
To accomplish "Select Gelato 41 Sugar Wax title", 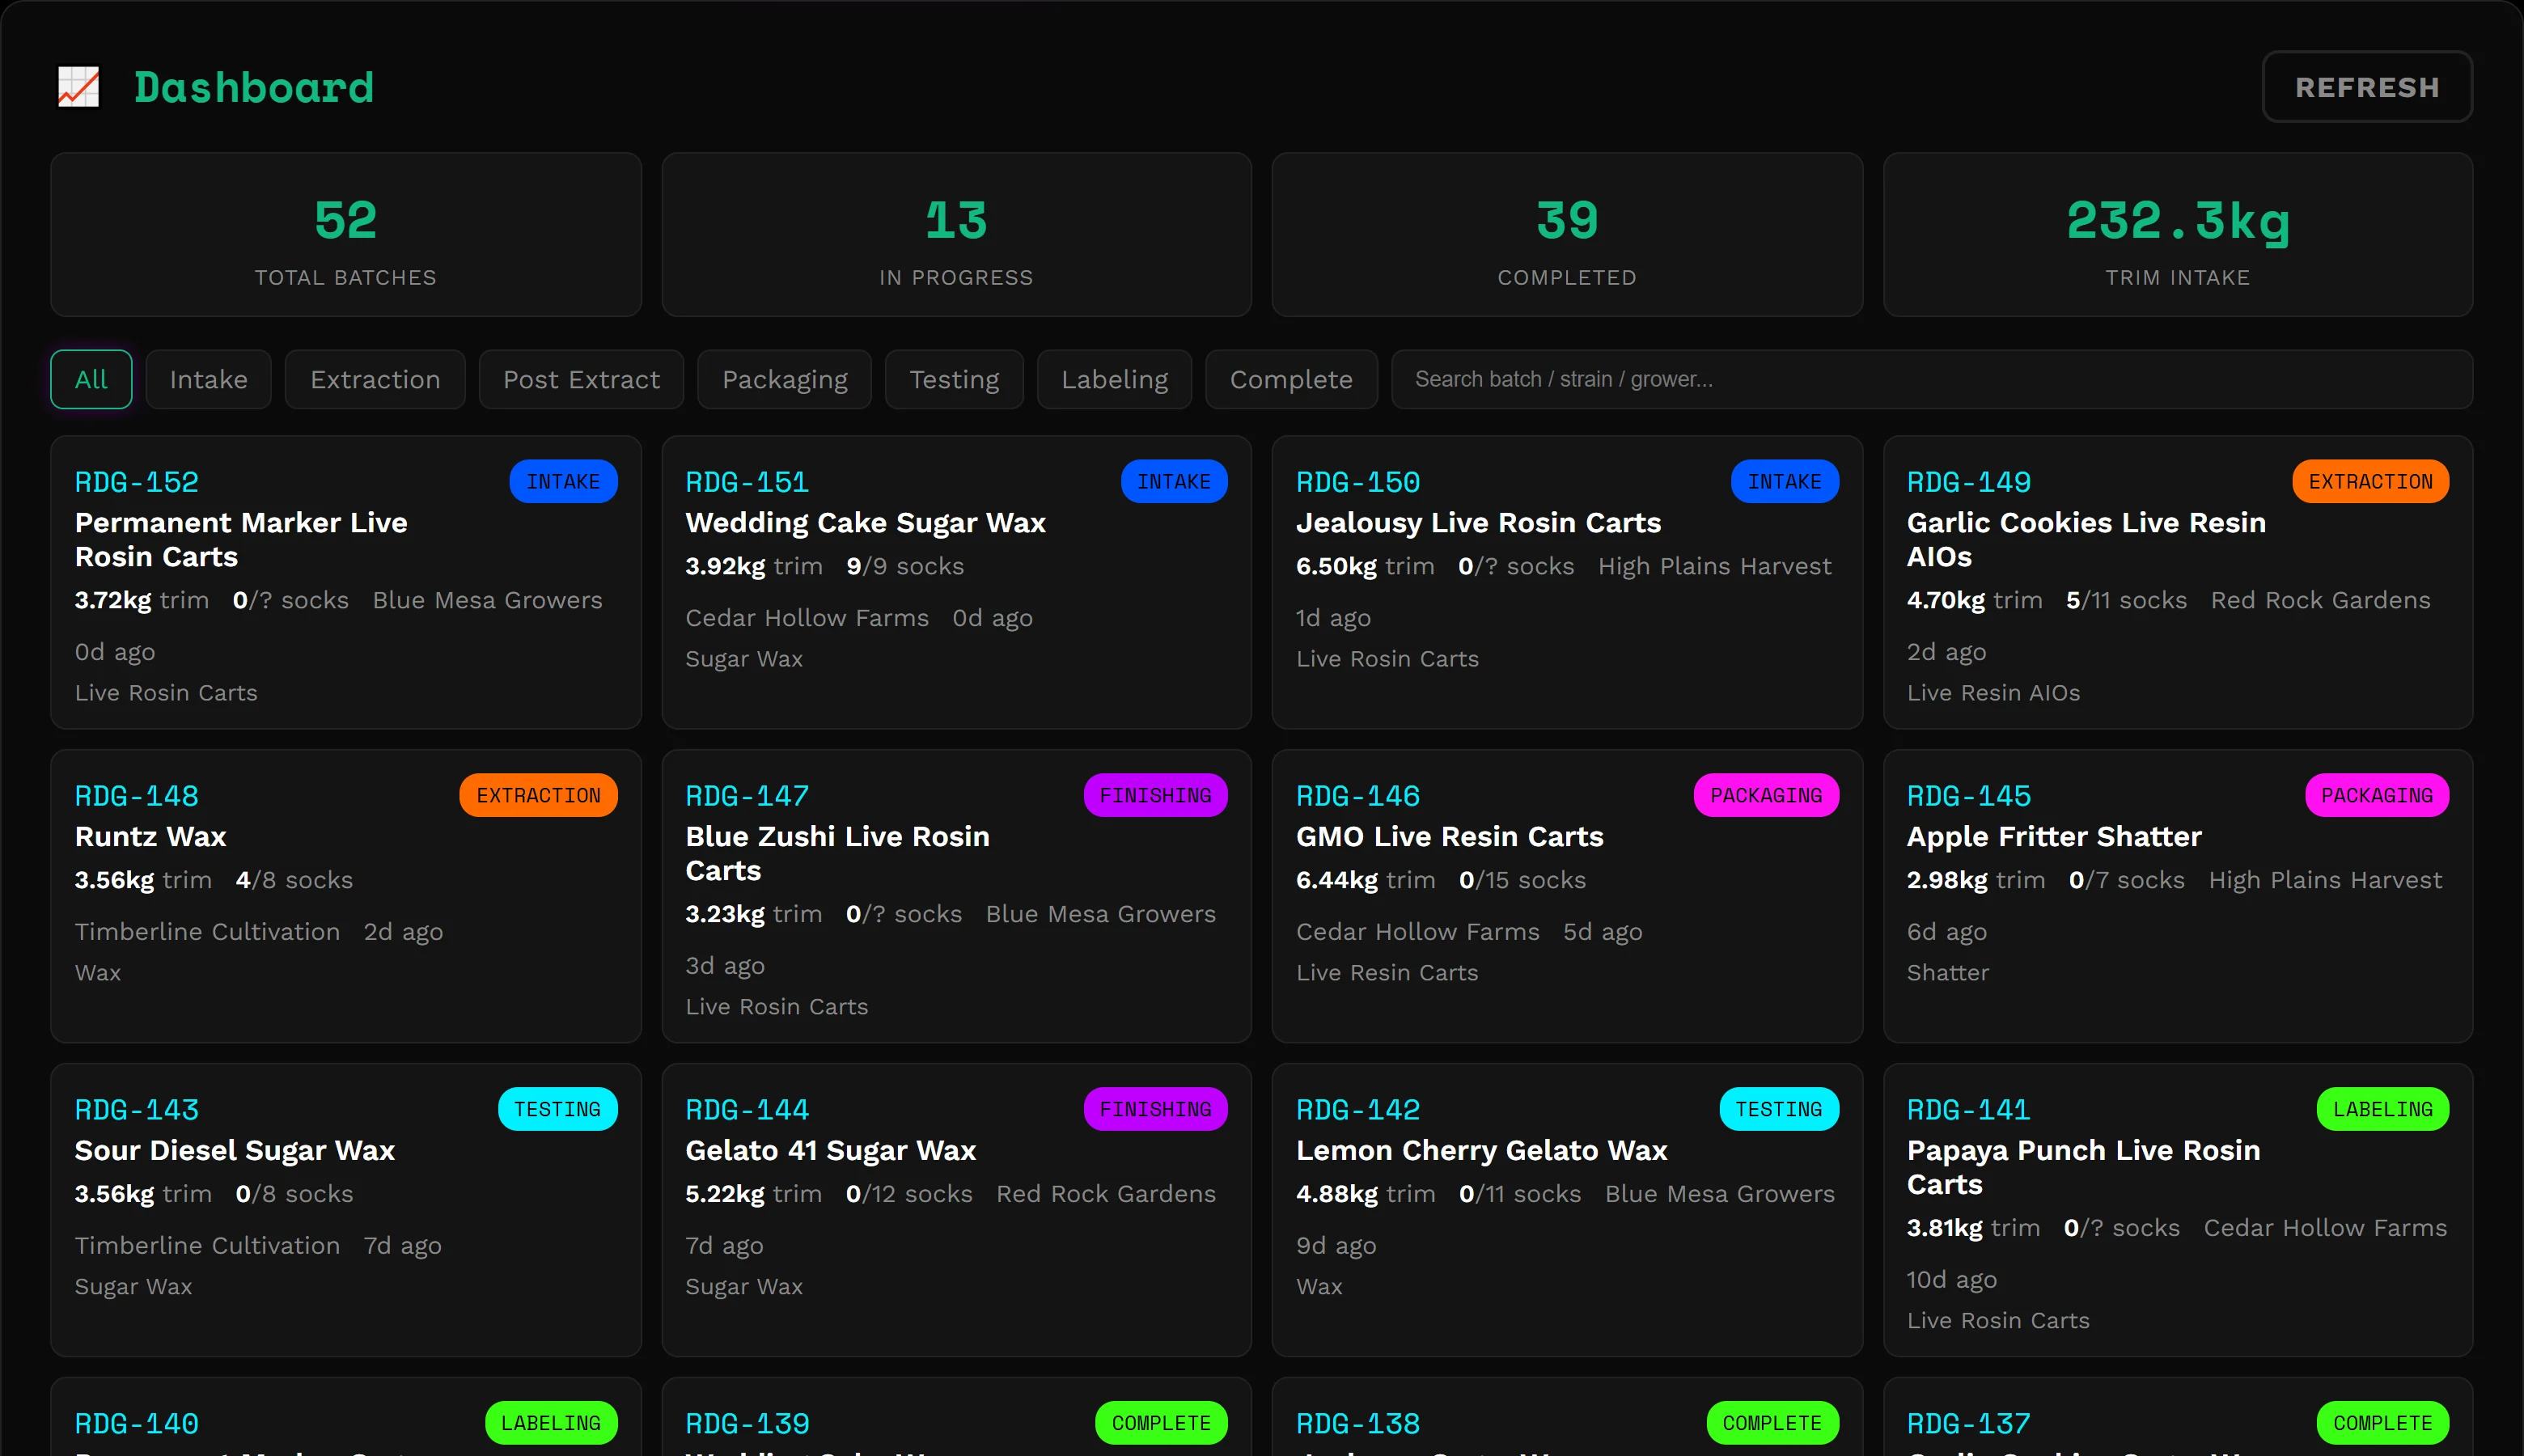I will (x=830, y=1151).
